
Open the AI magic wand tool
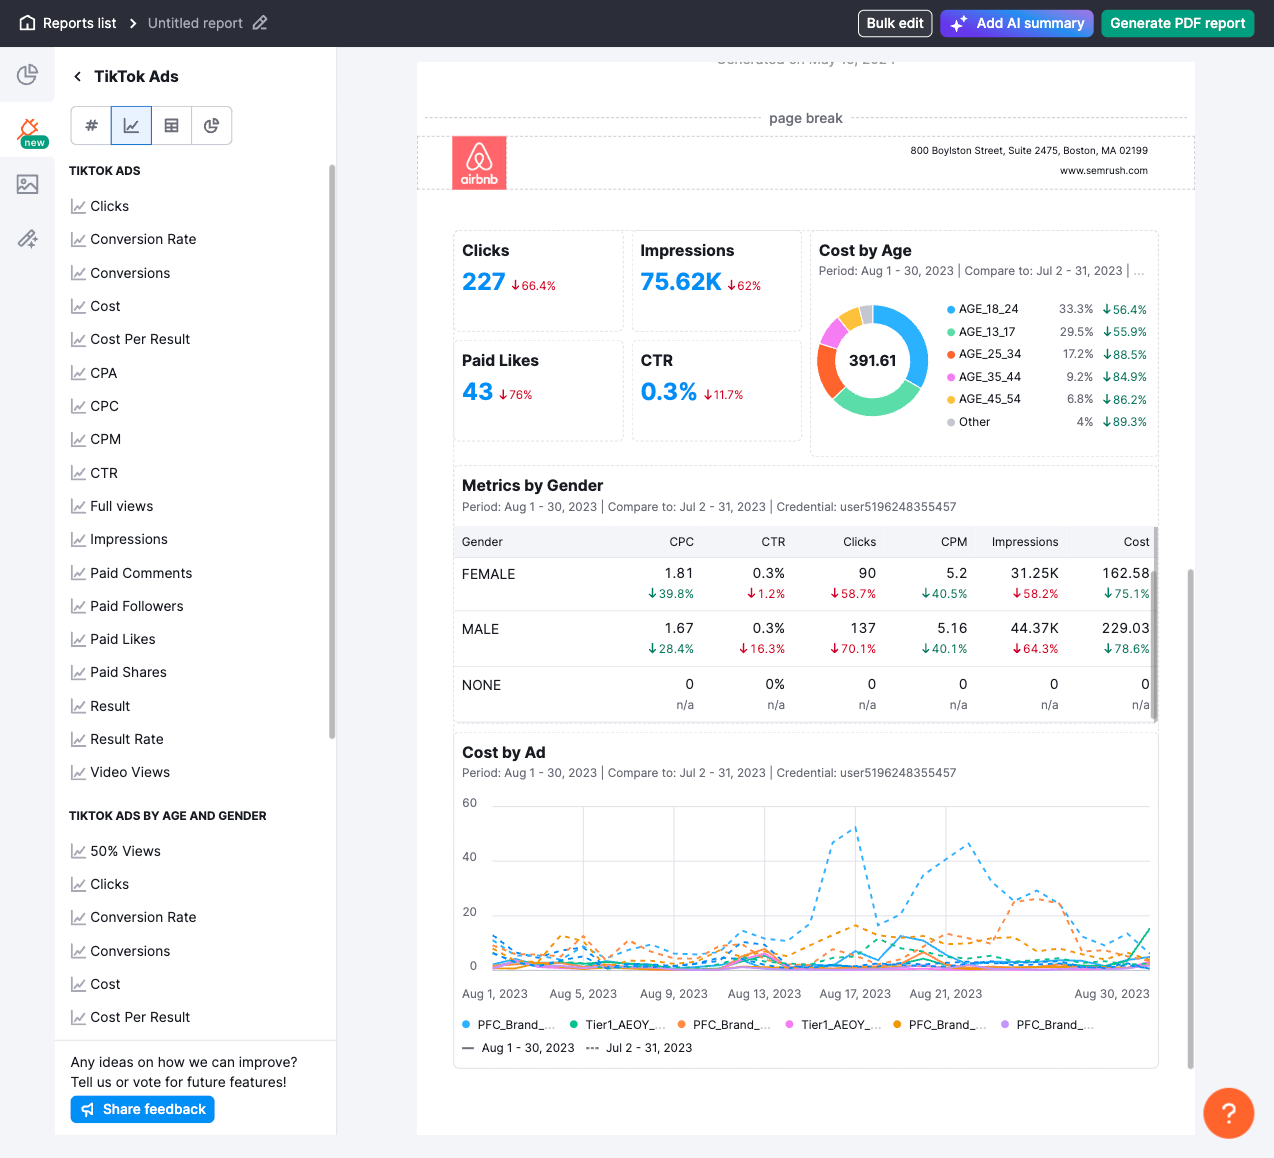click(28, 238)
